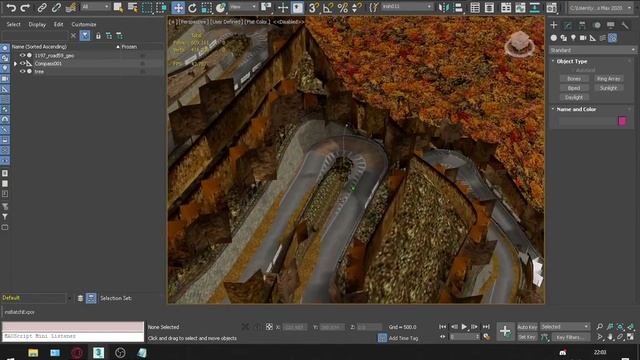This screenshot has width=640, height=360.
Task: Click the Sunlight button
Action: pyautogui.click(x=608, y=88)
